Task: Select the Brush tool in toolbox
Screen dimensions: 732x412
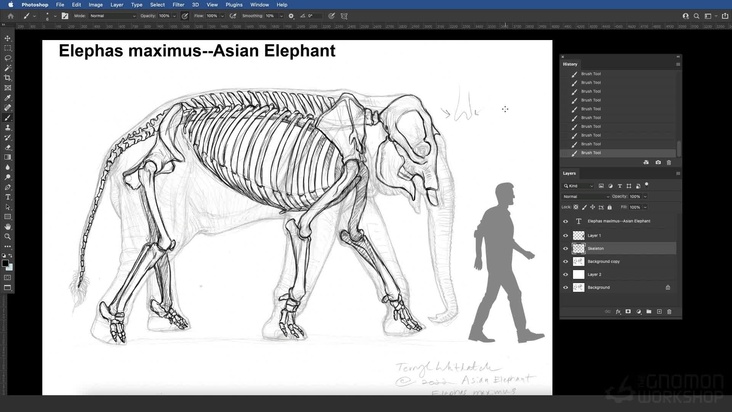Action: [x=7, y=118]
